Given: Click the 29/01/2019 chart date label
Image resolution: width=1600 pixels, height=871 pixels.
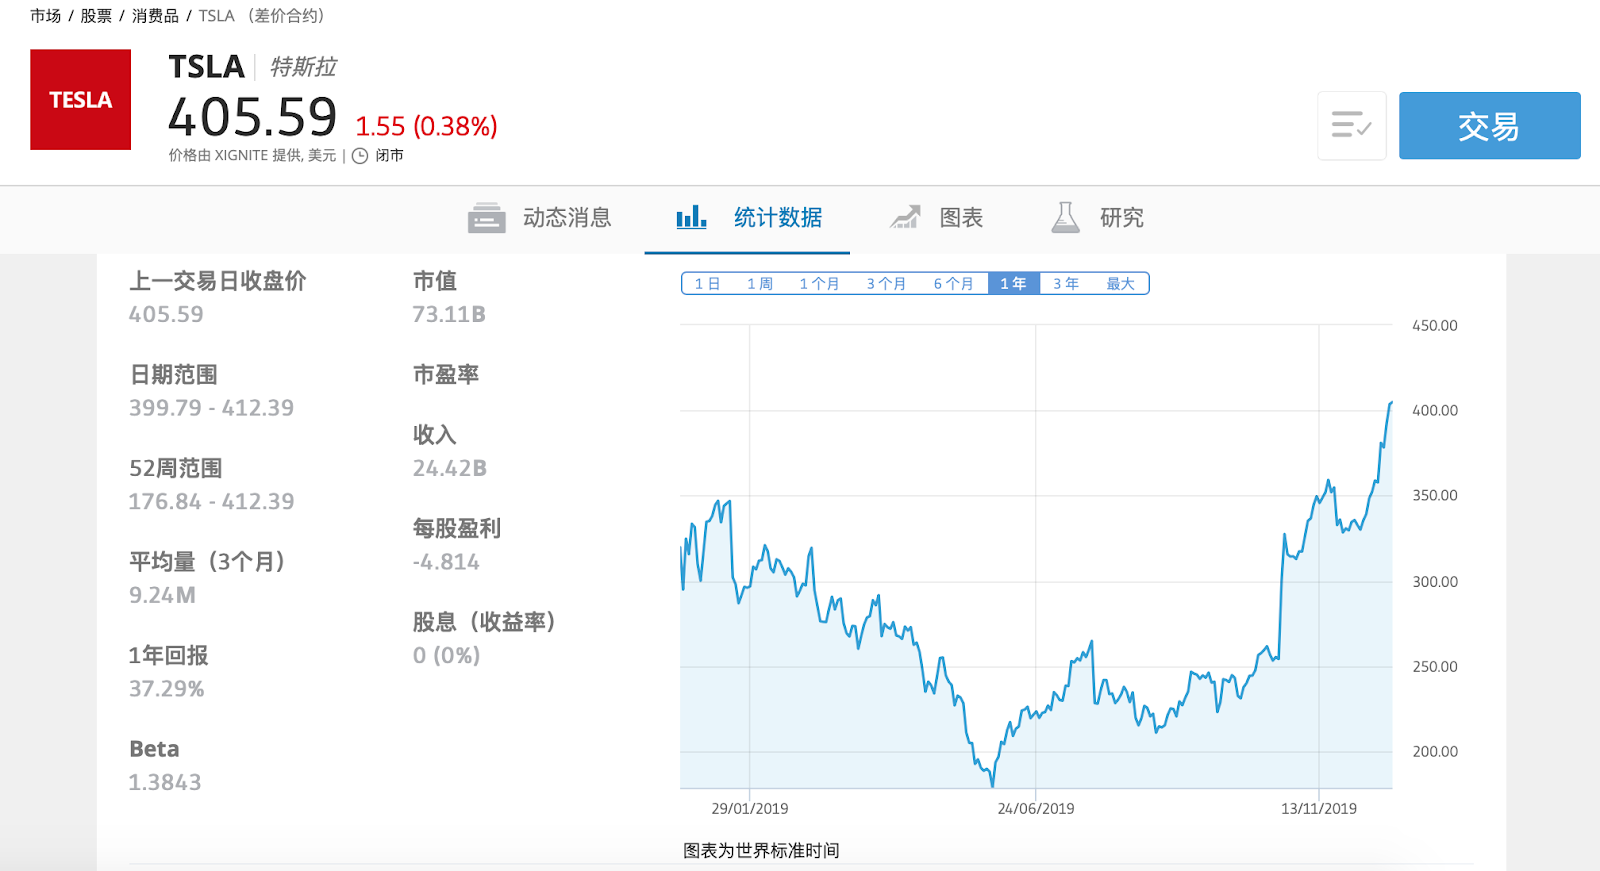Looking at the screenshot, I should [750, 808].
